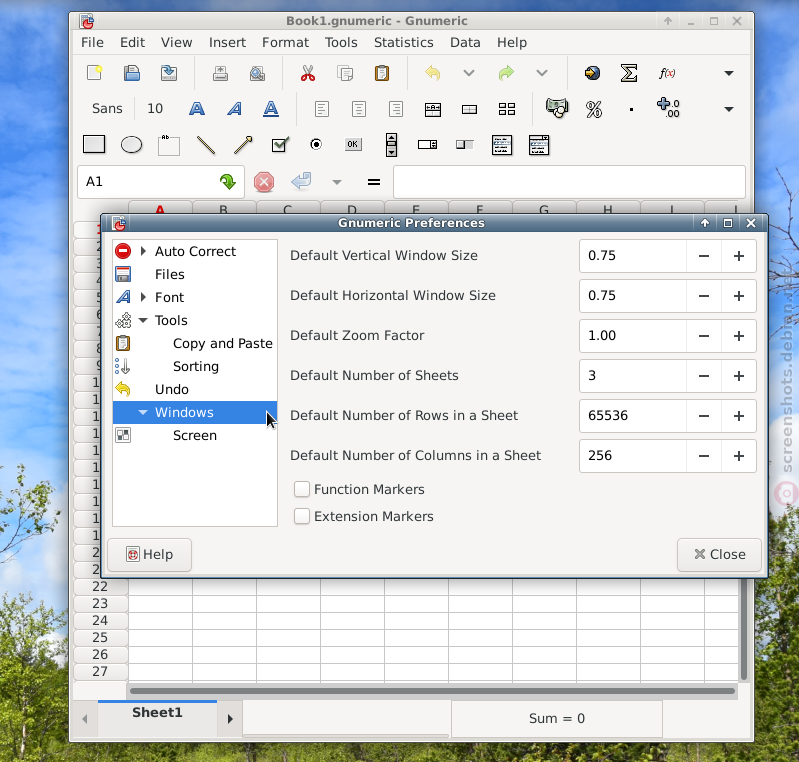
Task: Click the Cut scissors icon
Action: click(308, 73)
